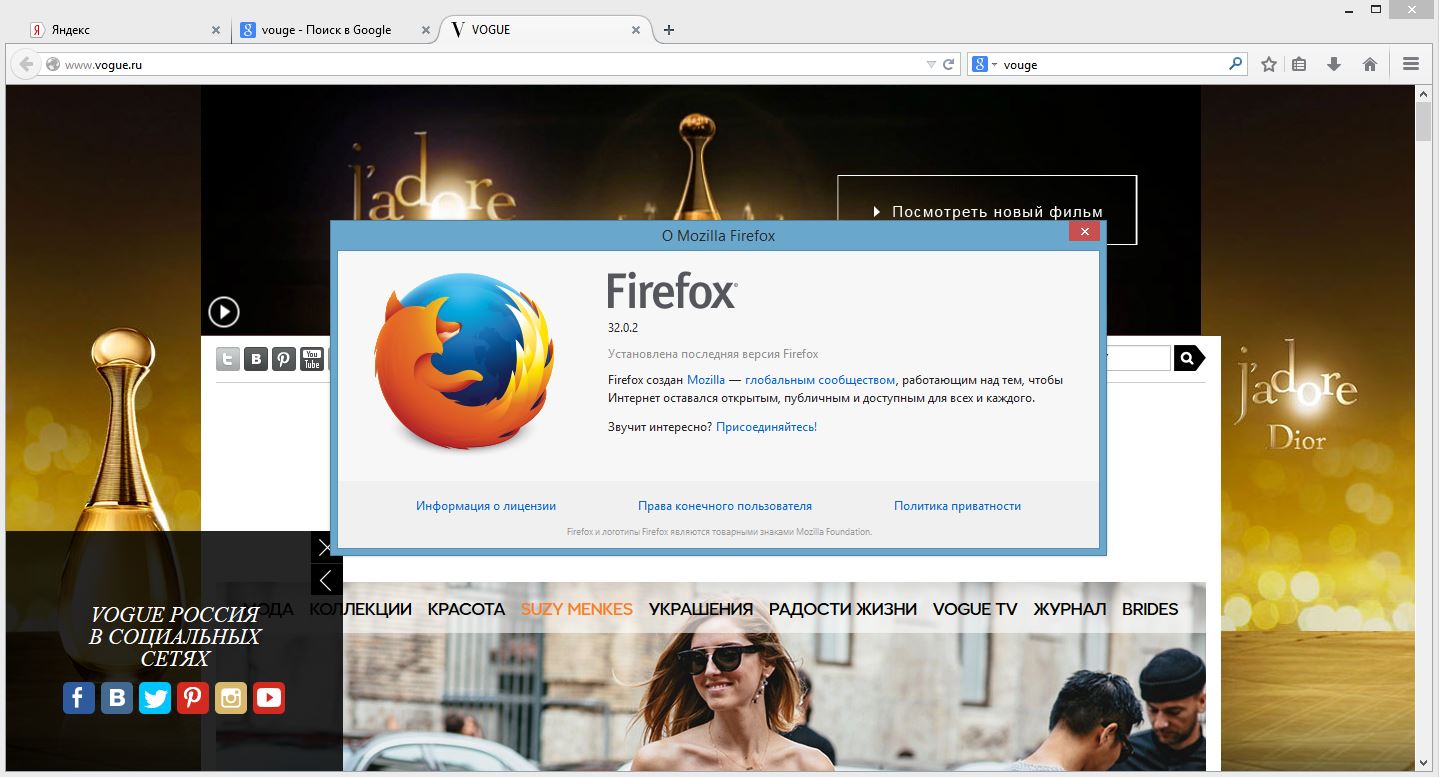Click the vertical scrollbar thumb
Image resolution: width=1439 pixels, height=777 pixels.
point(1424,122)
